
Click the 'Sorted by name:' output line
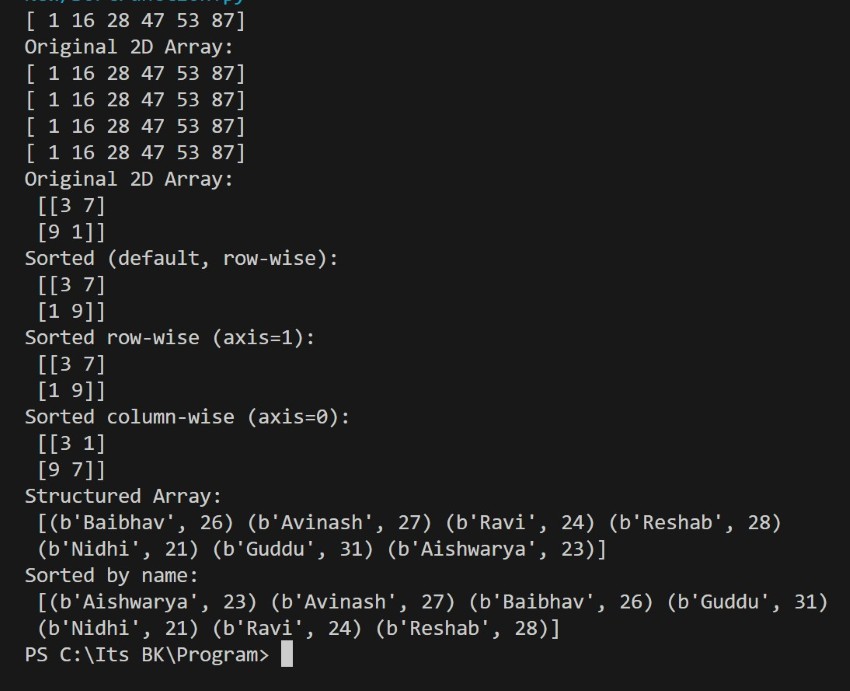[112, 576]
